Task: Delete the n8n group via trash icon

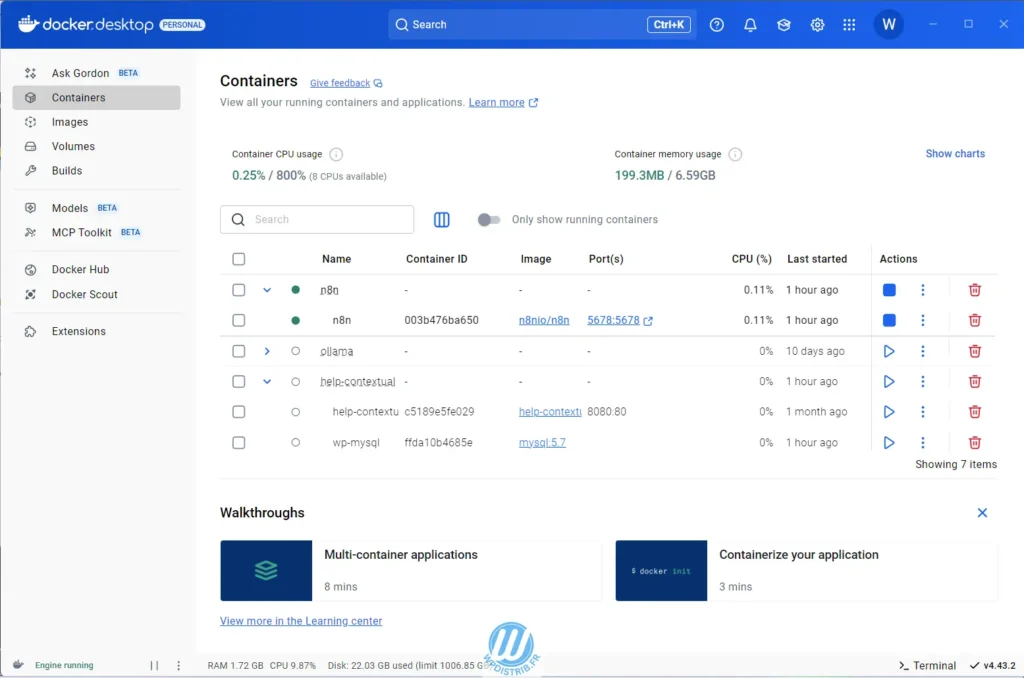Action: tap(974, 290)
